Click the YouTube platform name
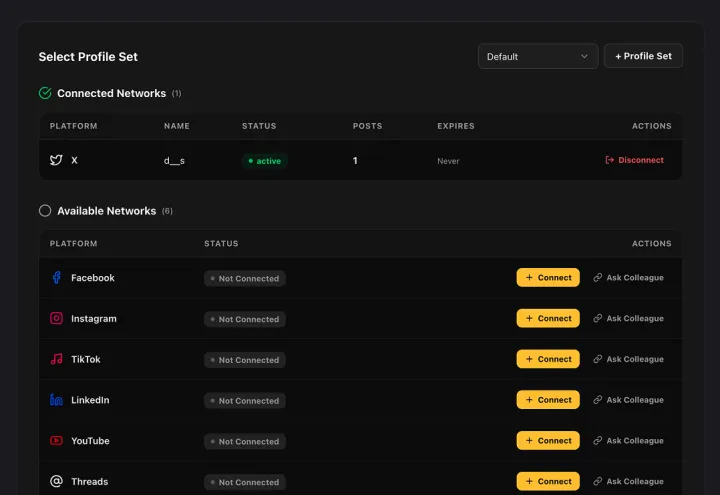The height and width of the screenshot is (495, 720). 90,441
